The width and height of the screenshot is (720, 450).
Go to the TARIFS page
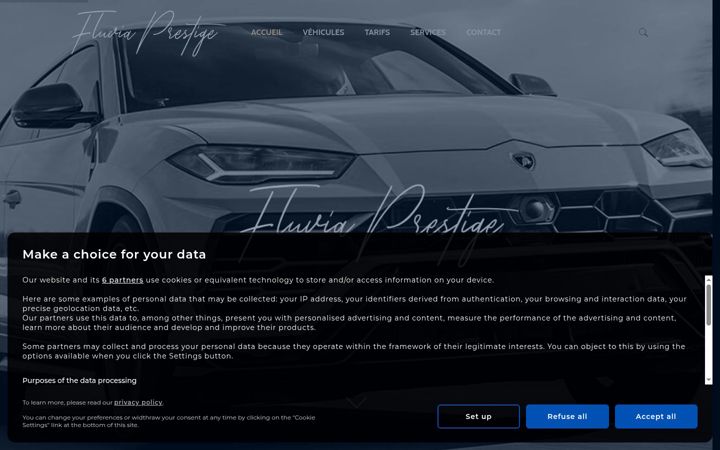pyautogui.click(x=377, y=32)
